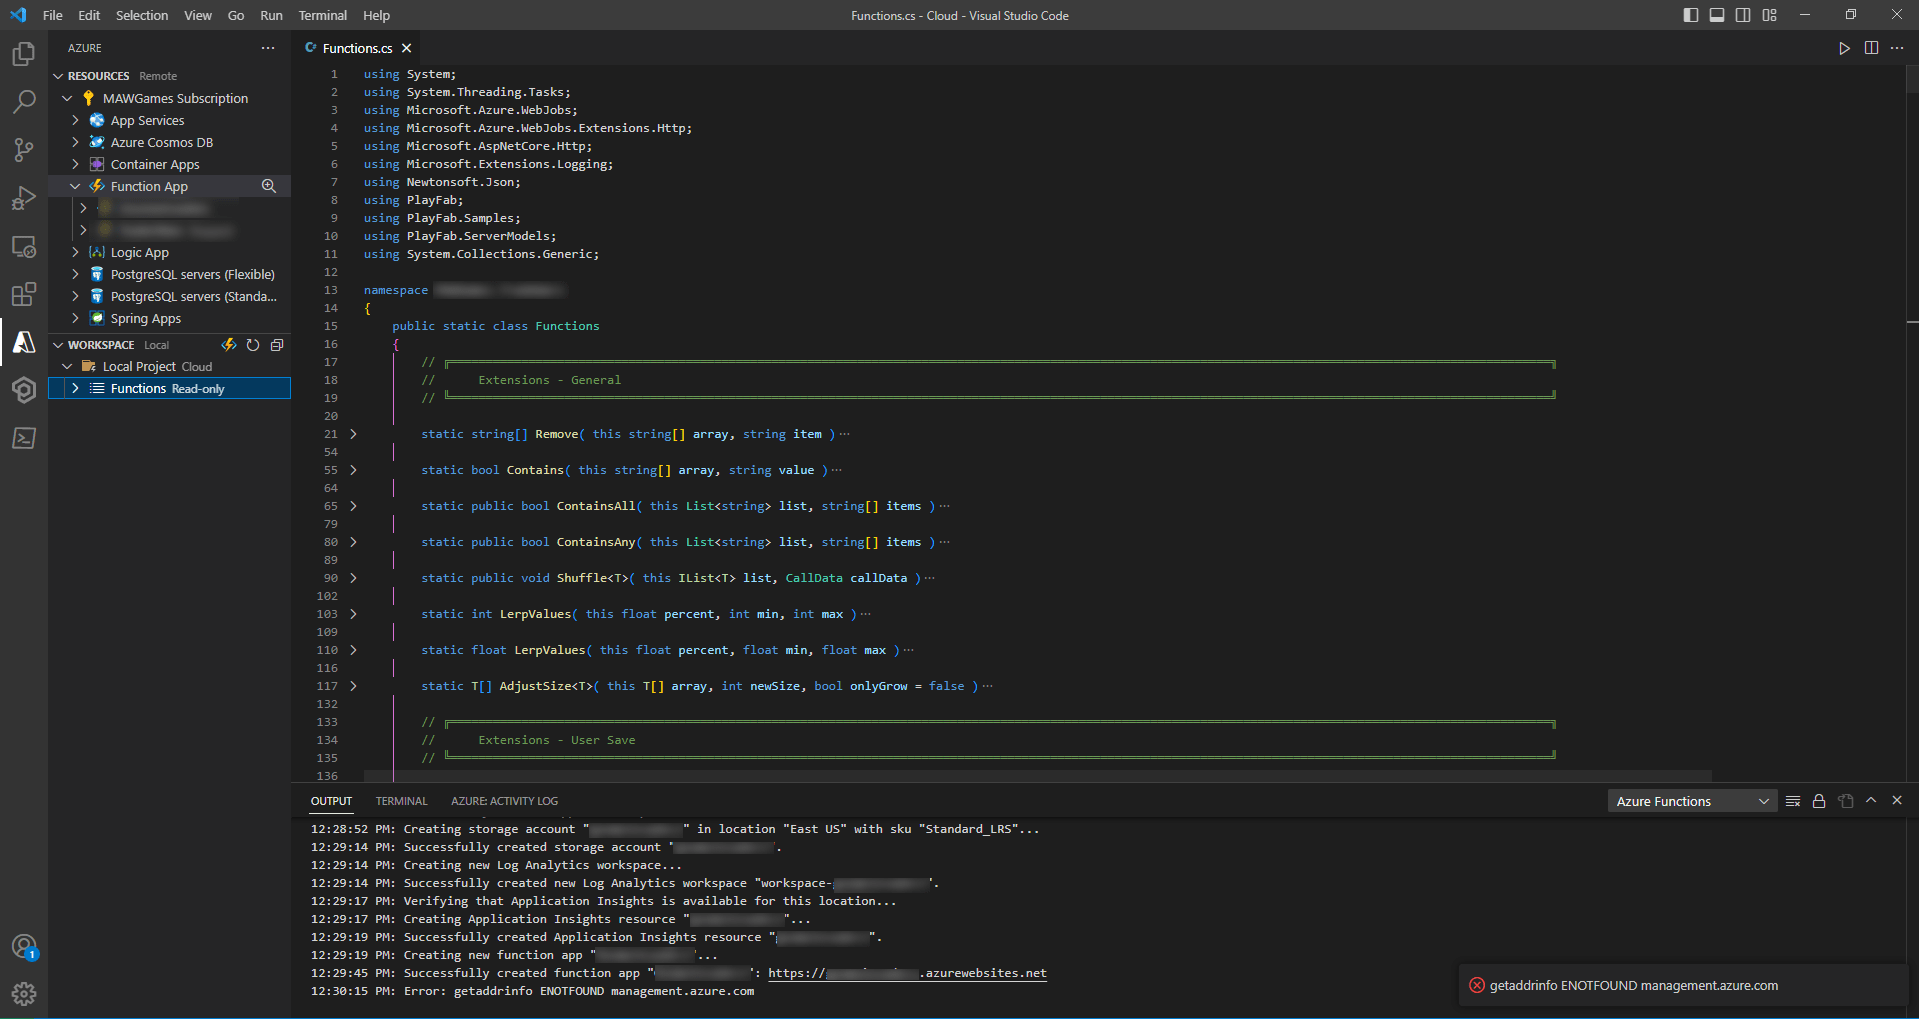Expand the Functions Read-only node
Image resolution: width=1919 pixels, height=1019 pixels.
(x=75, y=388)
